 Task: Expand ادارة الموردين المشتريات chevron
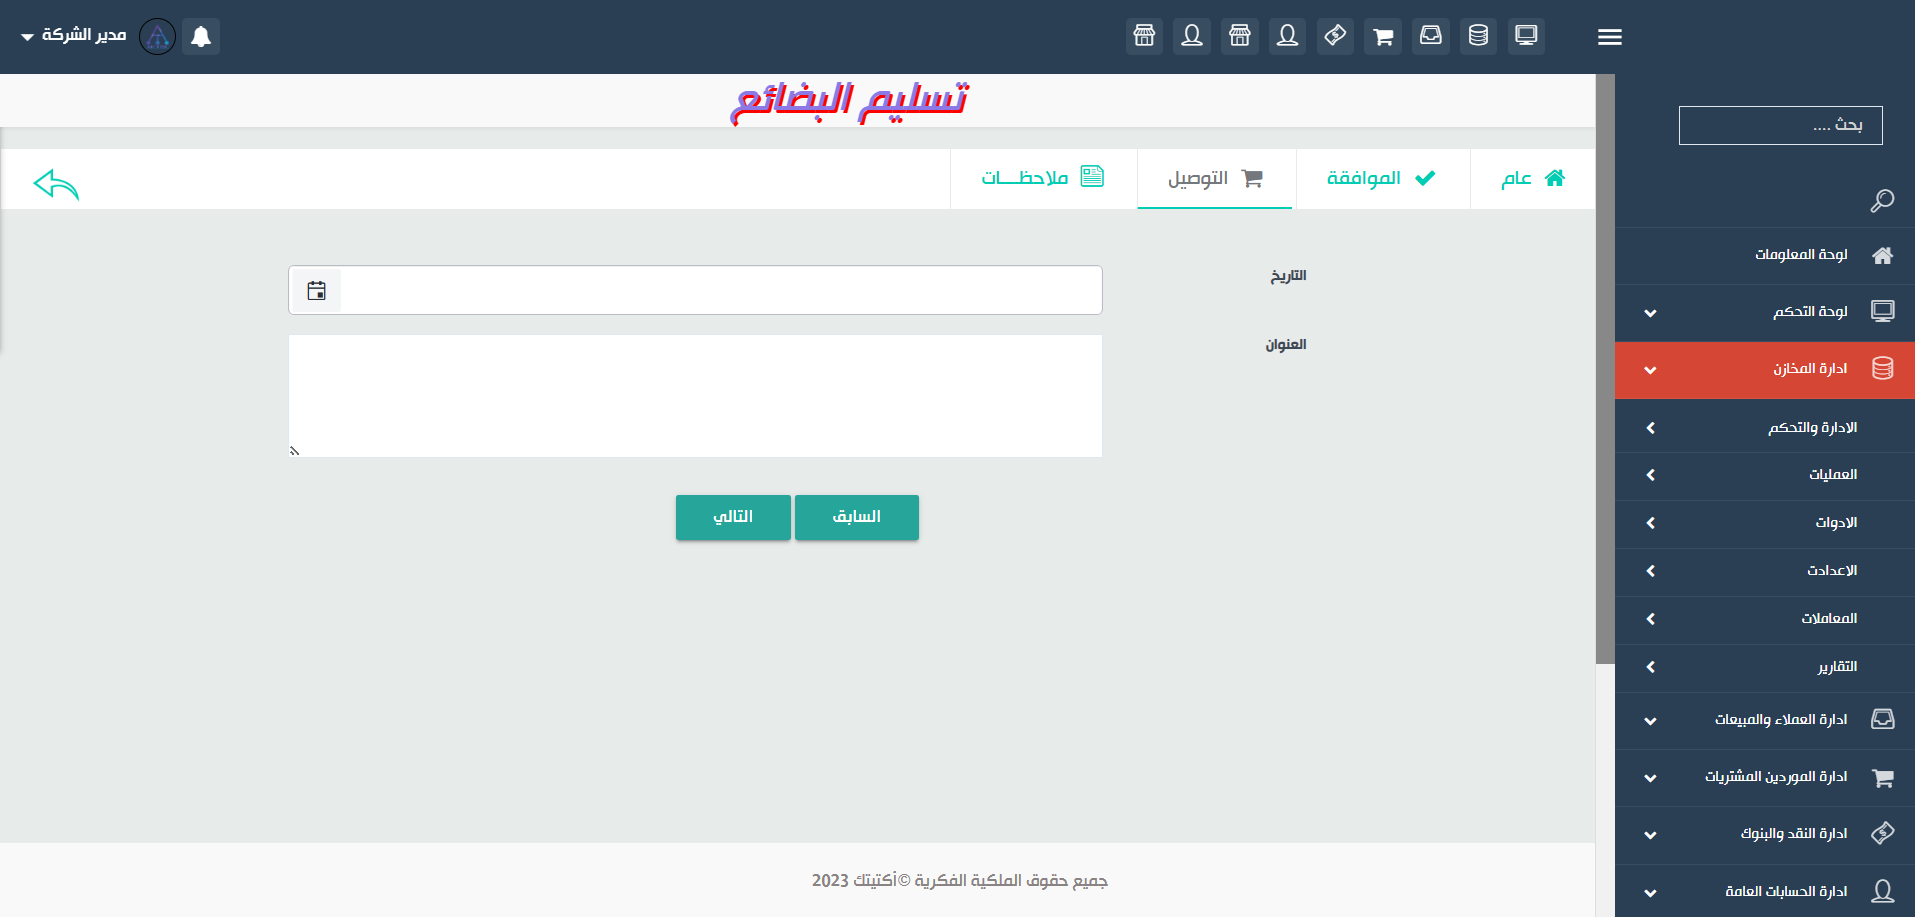click(x=1650, y=778)
